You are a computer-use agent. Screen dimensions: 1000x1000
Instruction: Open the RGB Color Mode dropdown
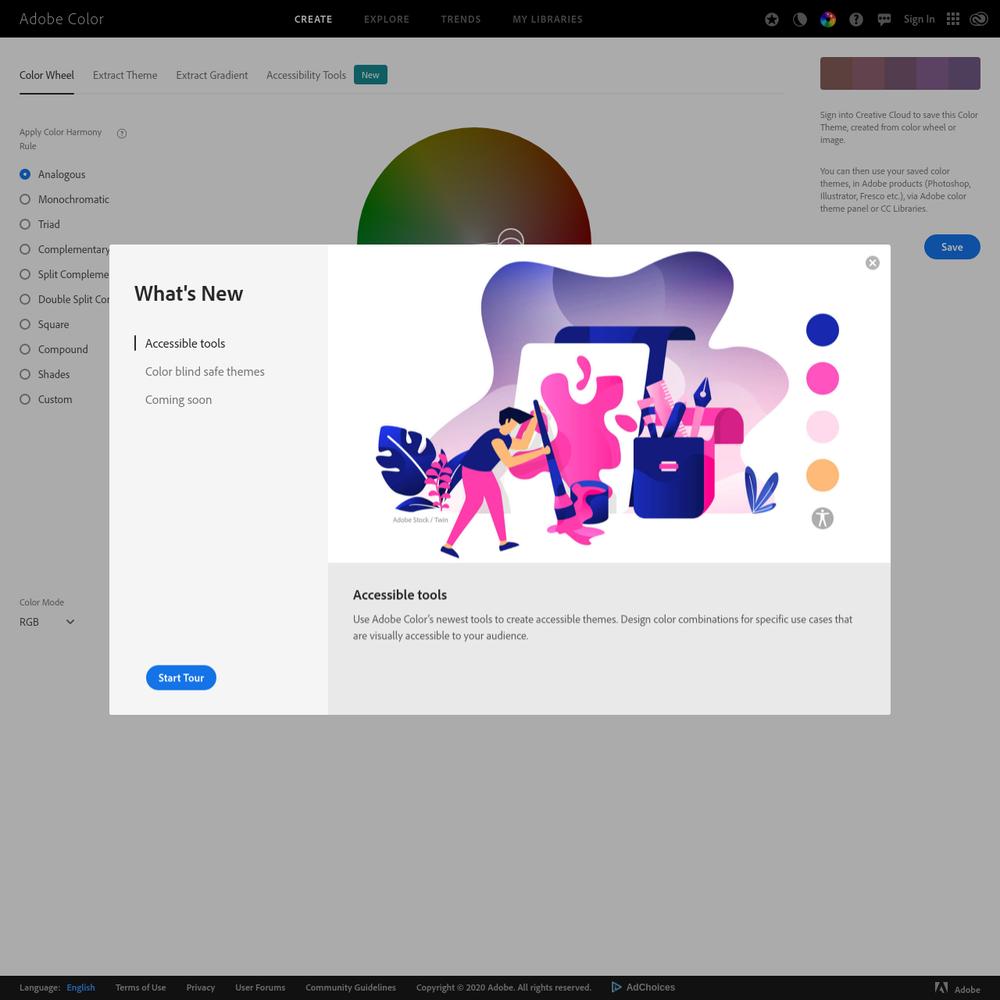(x=47, y=622)
